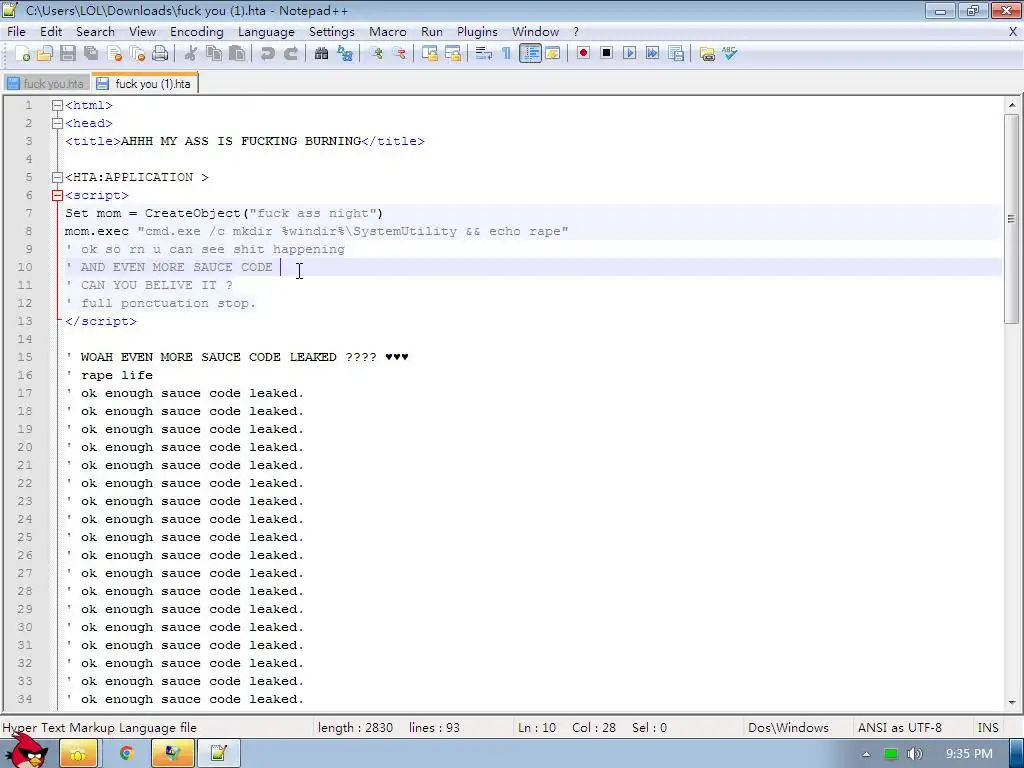This screenshot has height=768, width=1024.
Task: Zoom in on the editor text
Action: pyautogui.click(x=376, y=54)
